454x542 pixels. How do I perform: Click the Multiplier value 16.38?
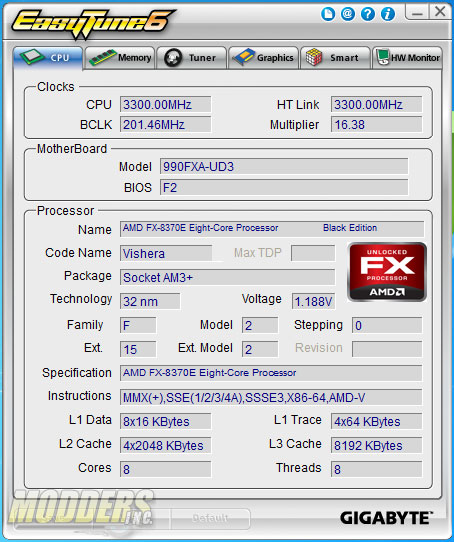pyautogui.click(x=376, y=124)
